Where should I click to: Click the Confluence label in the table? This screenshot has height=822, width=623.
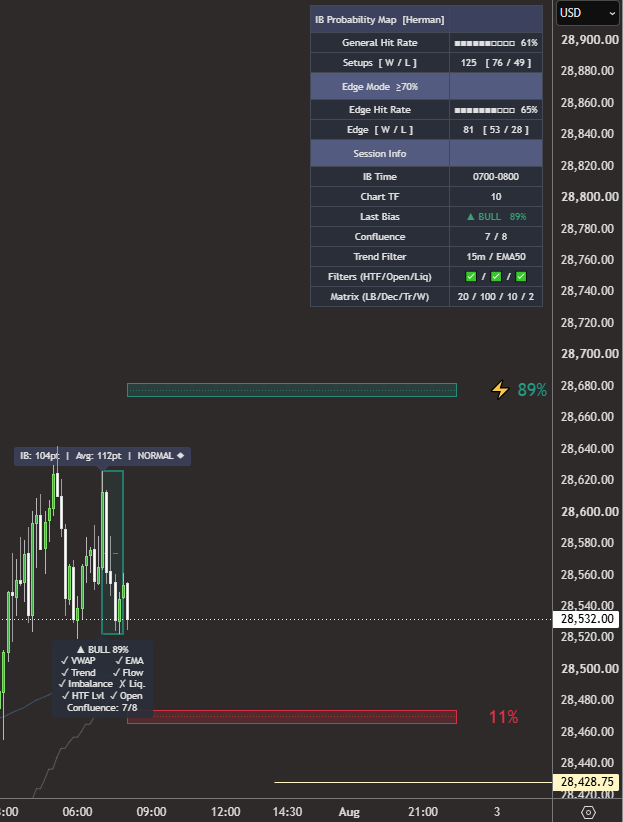pos(380,236)
